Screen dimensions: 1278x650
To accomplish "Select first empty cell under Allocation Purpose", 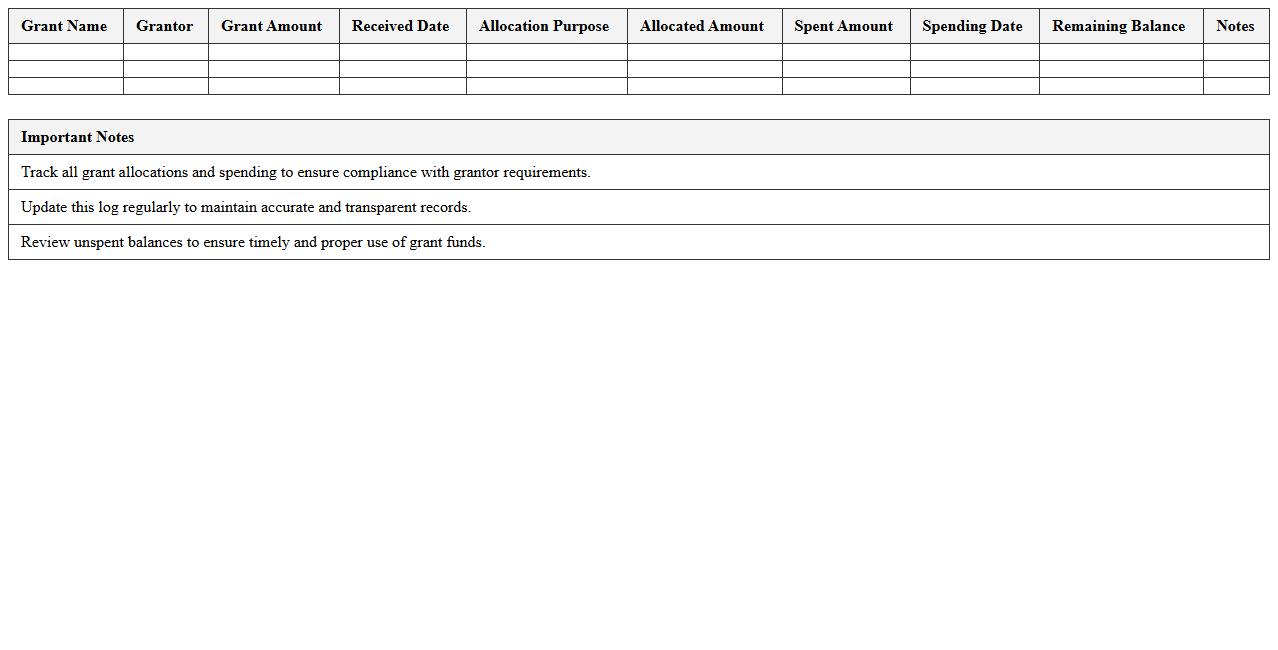I will (x=546, y=52).
